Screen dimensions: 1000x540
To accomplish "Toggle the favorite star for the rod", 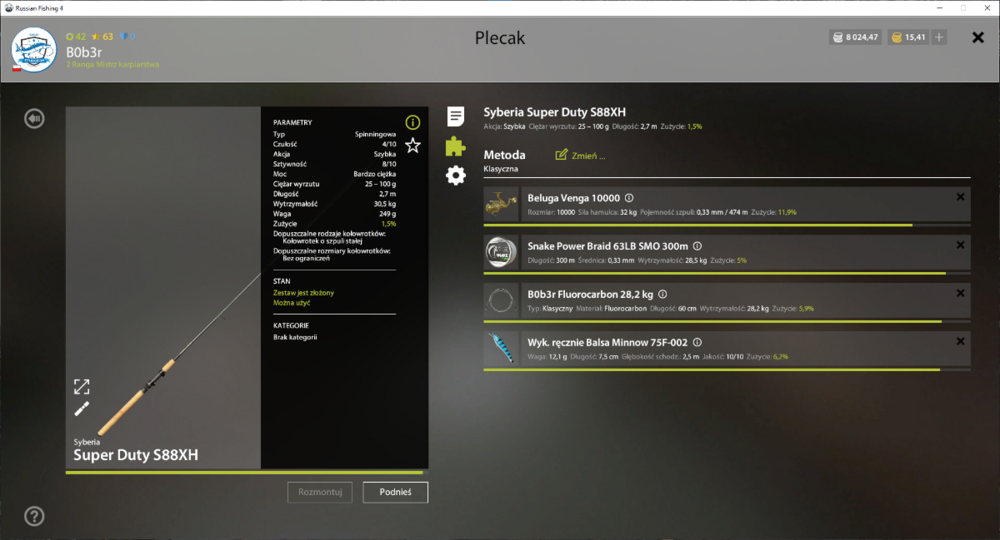I will point(413,145).
